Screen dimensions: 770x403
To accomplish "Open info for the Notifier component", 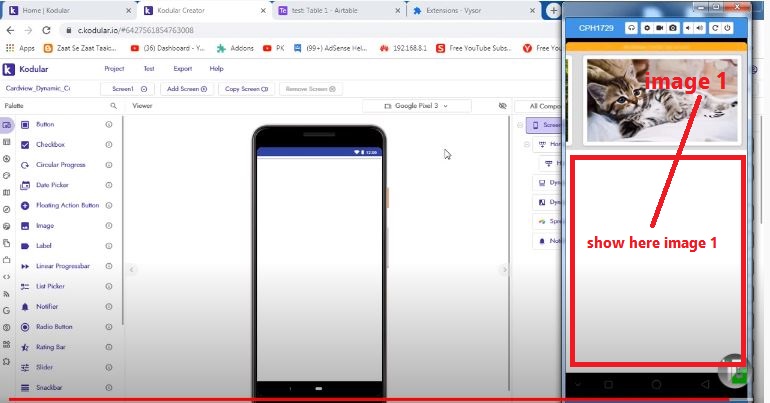I will [x=109, y=307].
